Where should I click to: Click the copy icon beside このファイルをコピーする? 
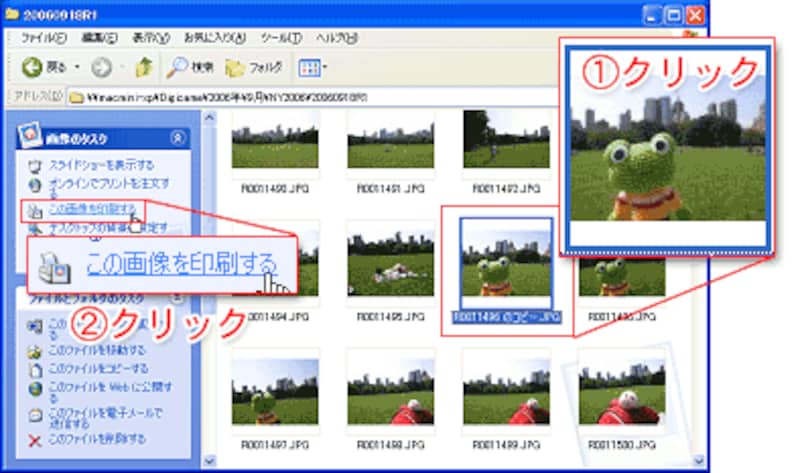point(35,369)
